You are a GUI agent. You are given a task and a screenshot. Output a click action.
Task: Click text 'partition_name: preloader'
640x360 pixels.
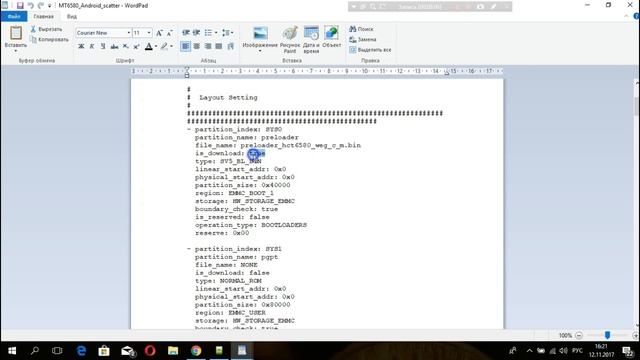coord(247,138)
